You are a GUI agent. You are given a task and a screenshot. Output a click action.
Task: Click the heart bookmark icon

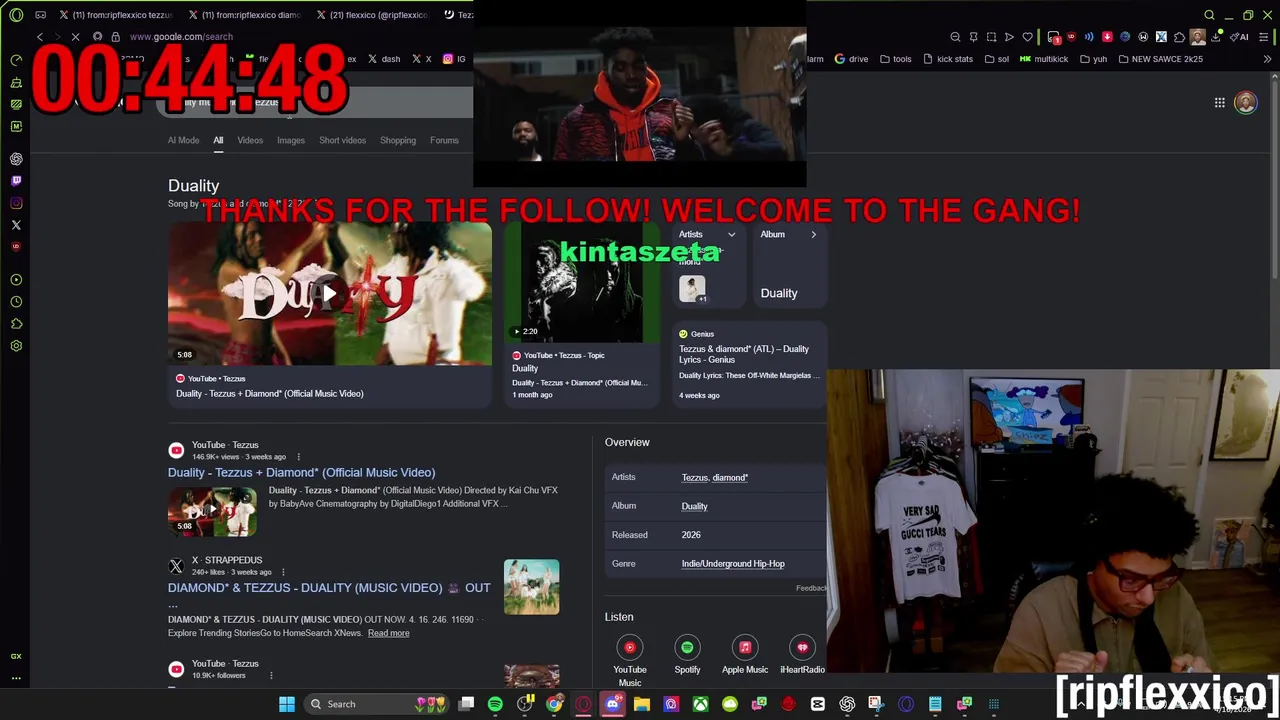[1027, 37]
